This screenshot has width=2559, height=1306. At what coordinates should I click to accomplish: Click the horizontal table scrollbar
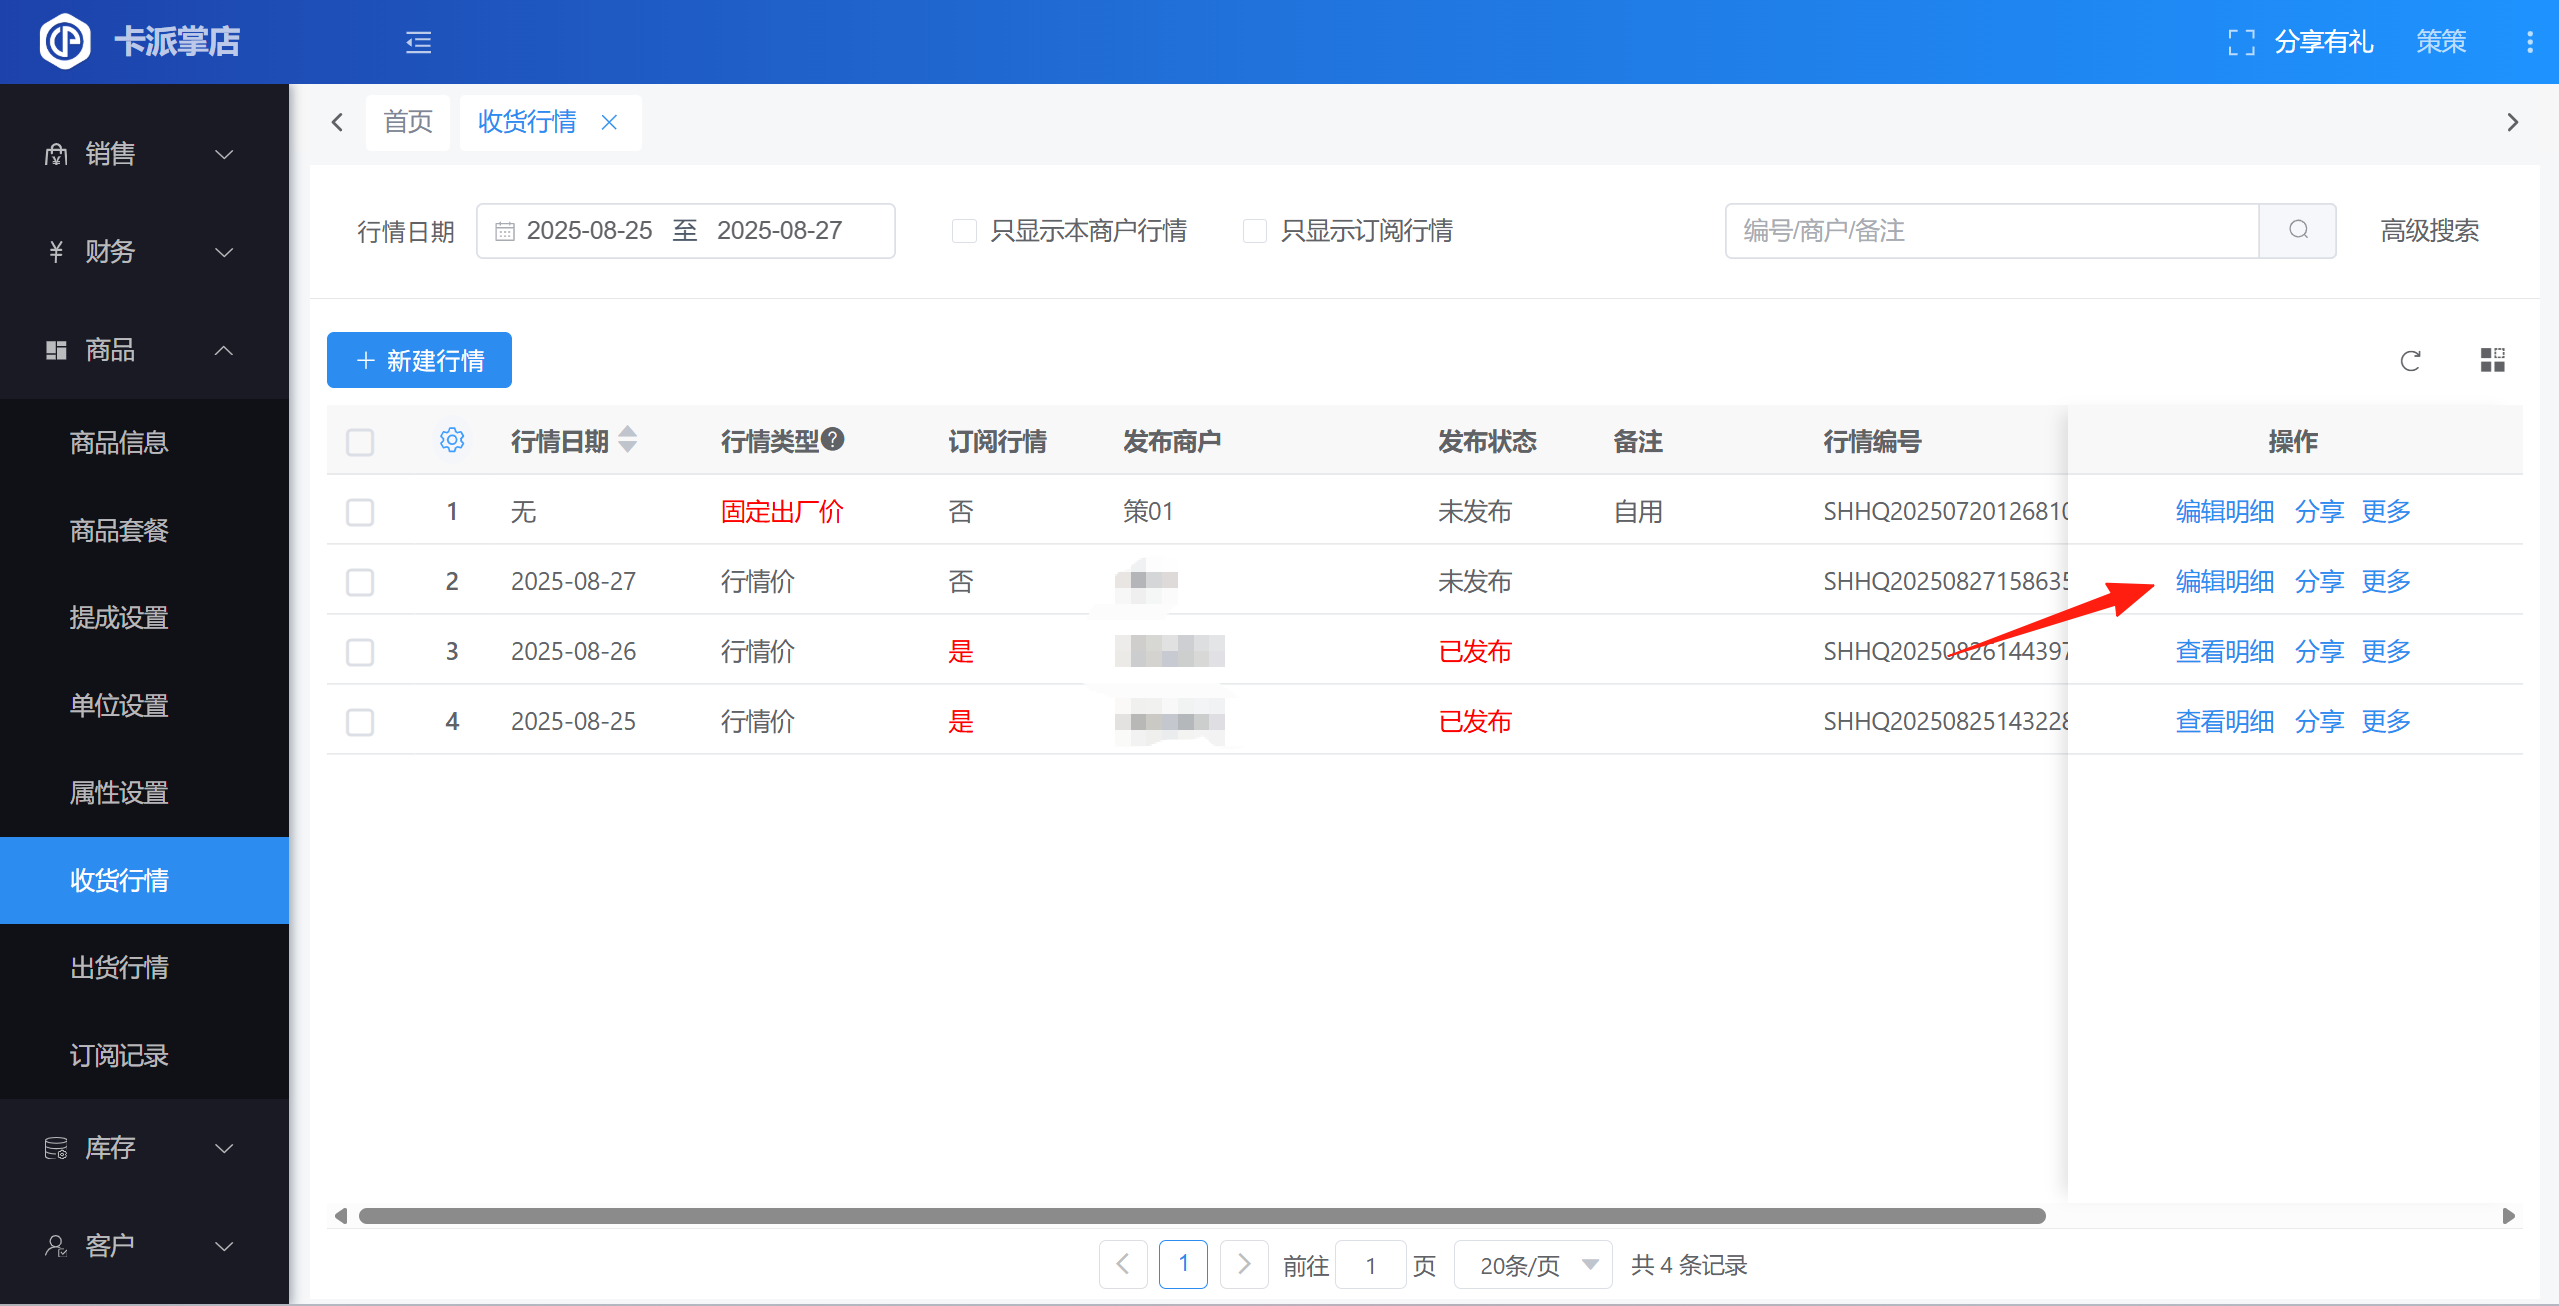point(1200,1216)
